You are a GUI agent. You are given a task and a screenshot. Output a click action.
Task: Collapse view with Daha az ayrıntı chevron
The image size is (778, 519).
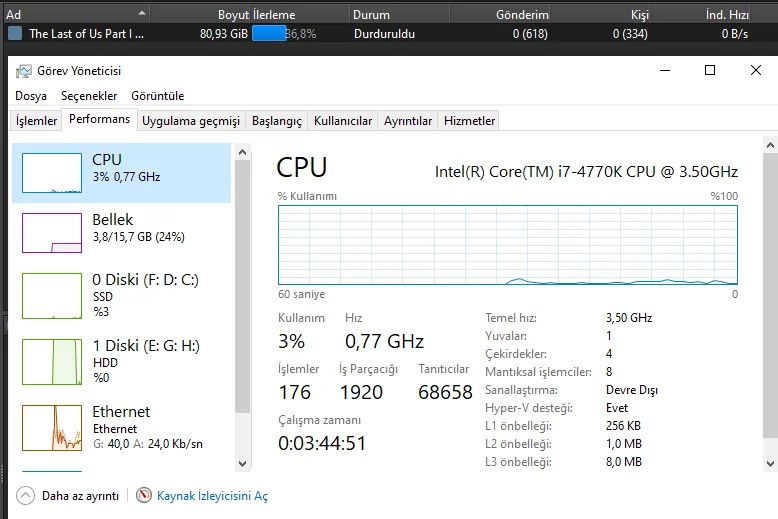click(25, 495)
